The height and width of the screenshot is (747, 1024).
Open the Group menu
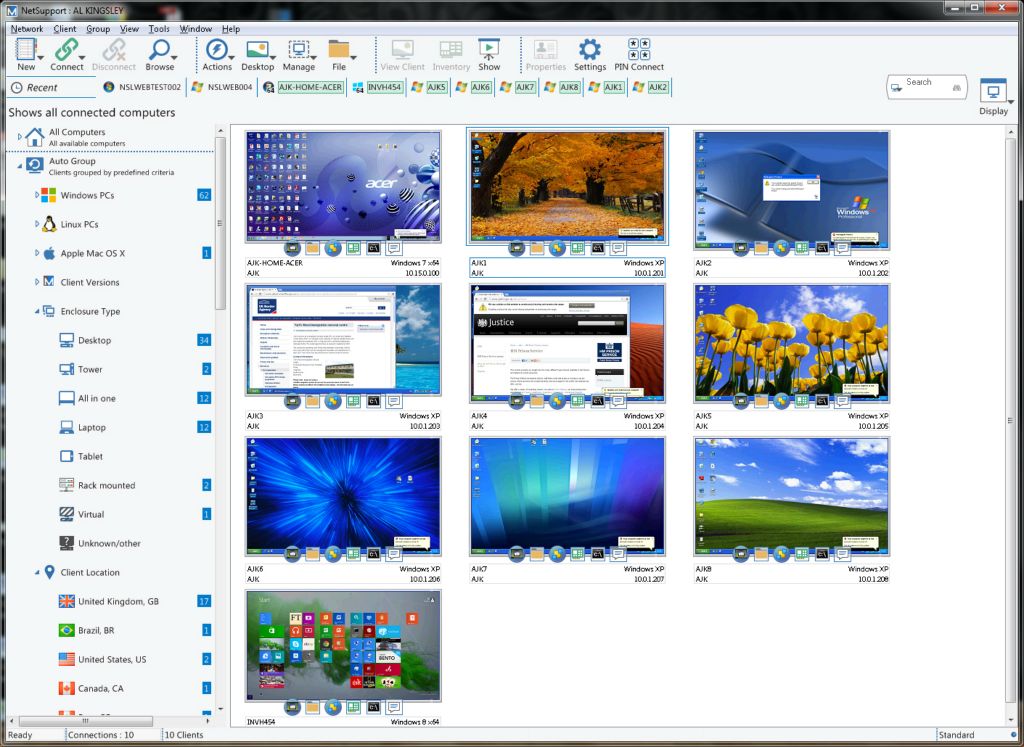coord(98,29)
